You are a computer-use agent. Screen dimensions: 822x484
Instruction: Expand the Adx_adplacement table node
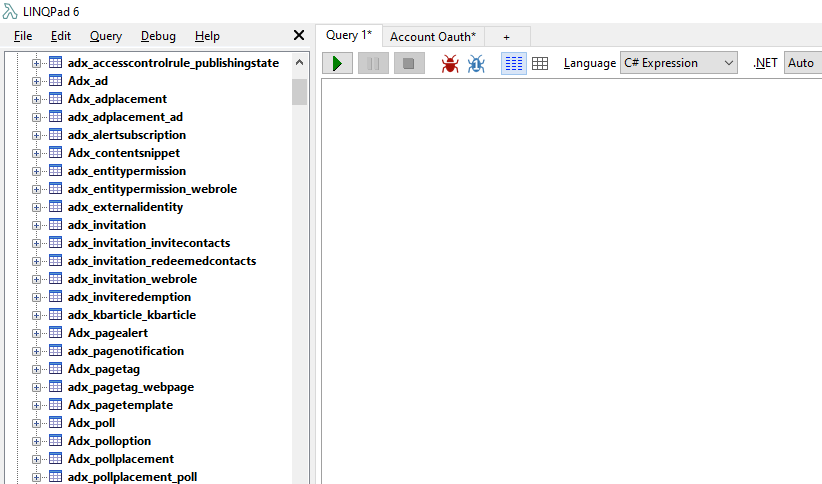pyautogui.click(x=36, y=99)
